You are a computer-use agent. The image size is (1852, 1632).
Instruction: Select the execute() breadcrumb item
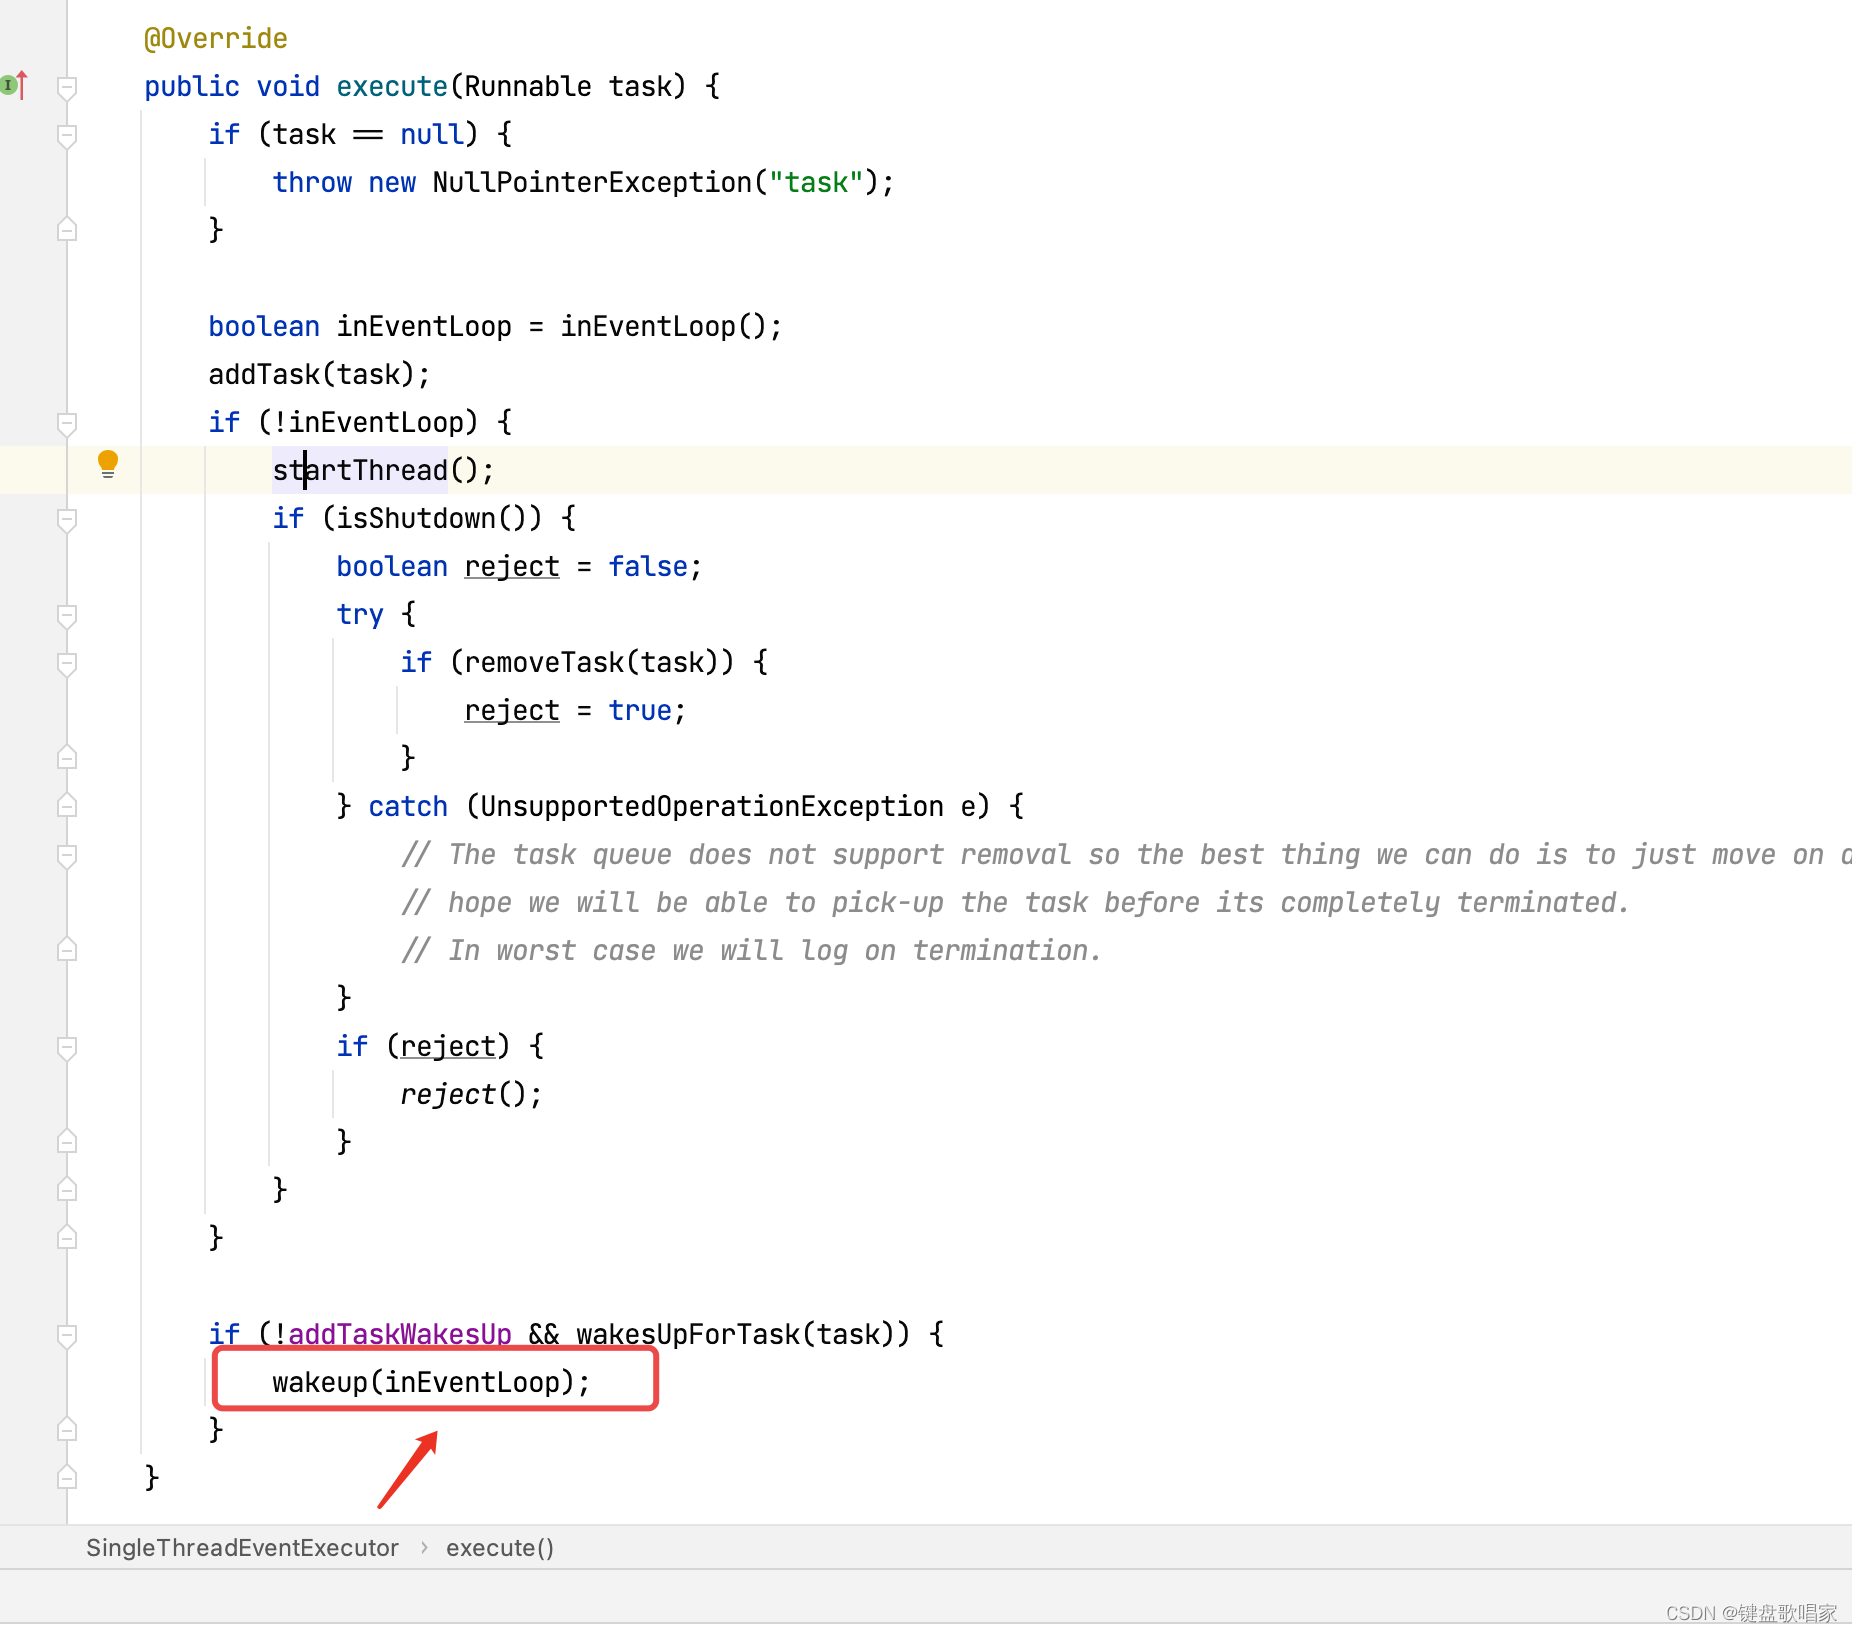click(500, 1548)
